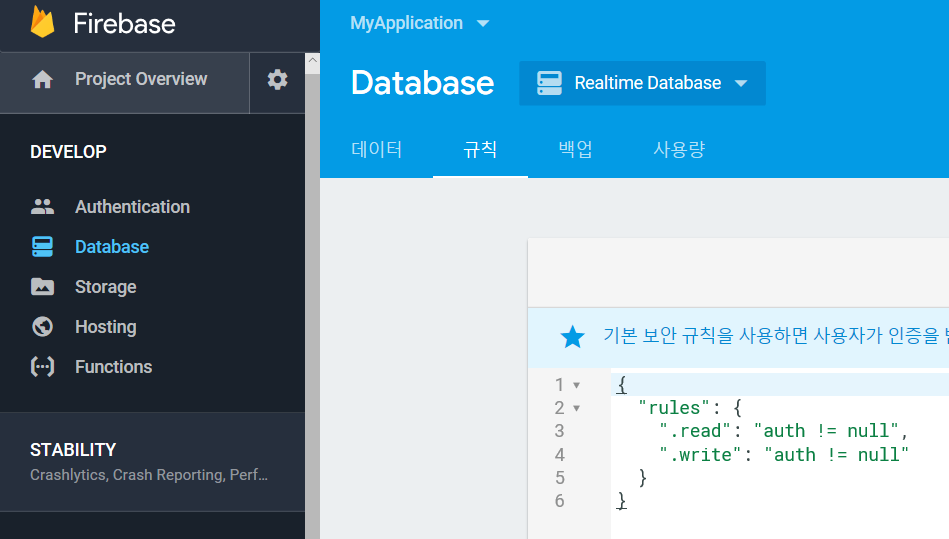Click the Database page heading
Screen dimensions: 949x539
[422, 83]
